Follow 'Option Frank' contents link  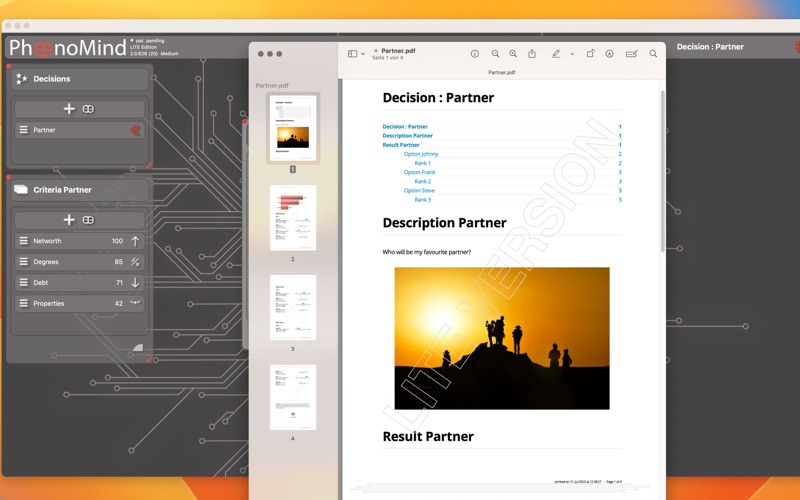419,172
